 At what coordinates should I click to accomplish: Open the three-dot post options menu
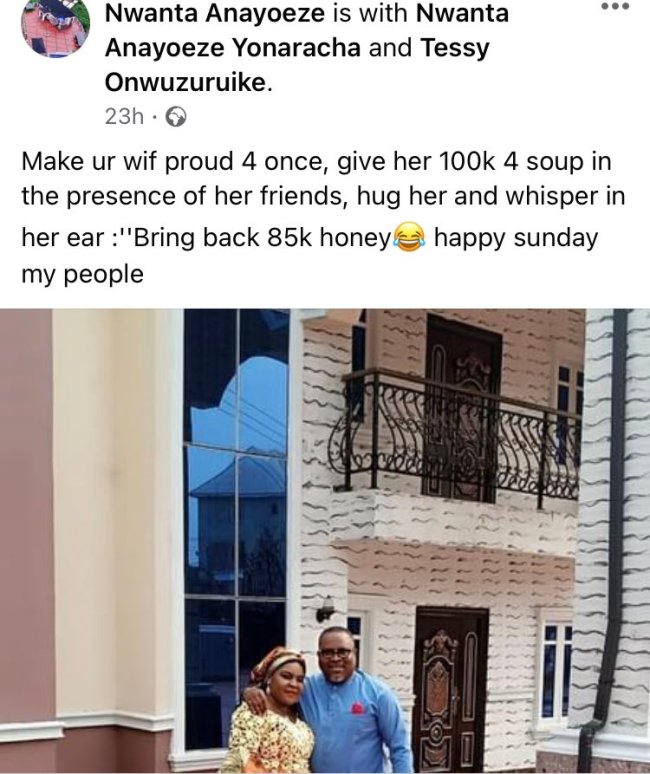pyautogui.click(x=615, y=7)
